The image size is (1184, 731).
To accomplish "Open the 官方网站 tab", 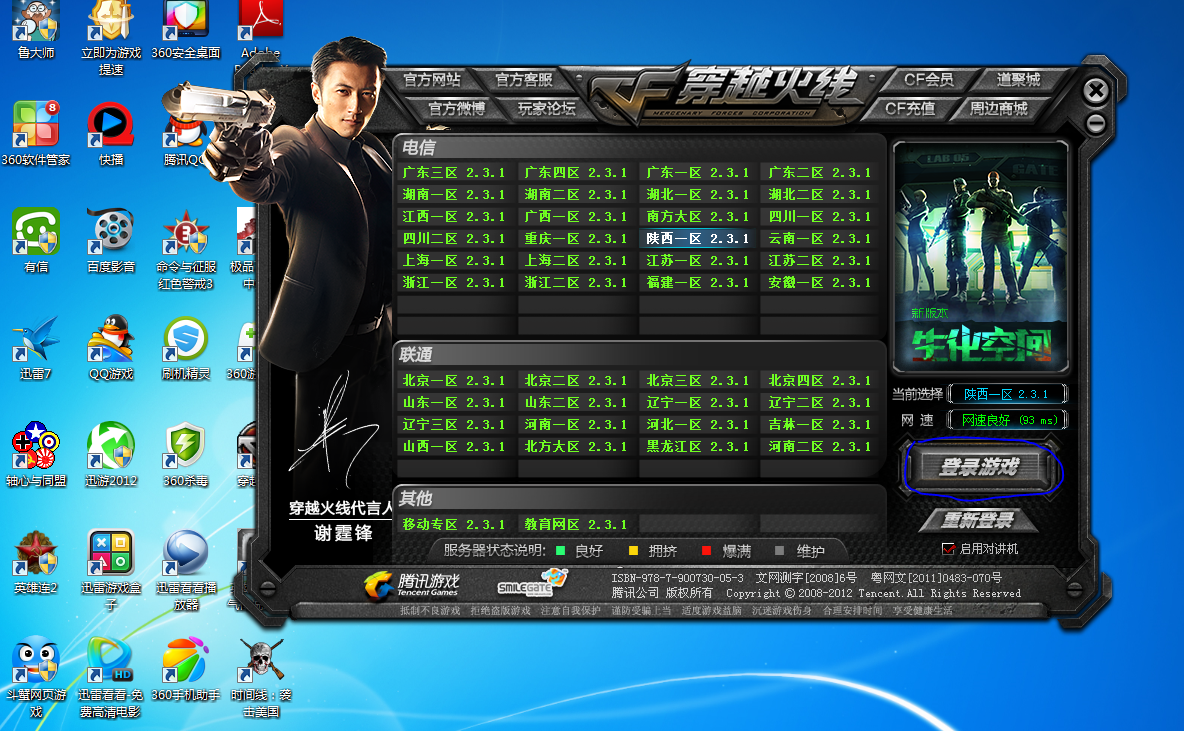I will (x=432, y=79).
